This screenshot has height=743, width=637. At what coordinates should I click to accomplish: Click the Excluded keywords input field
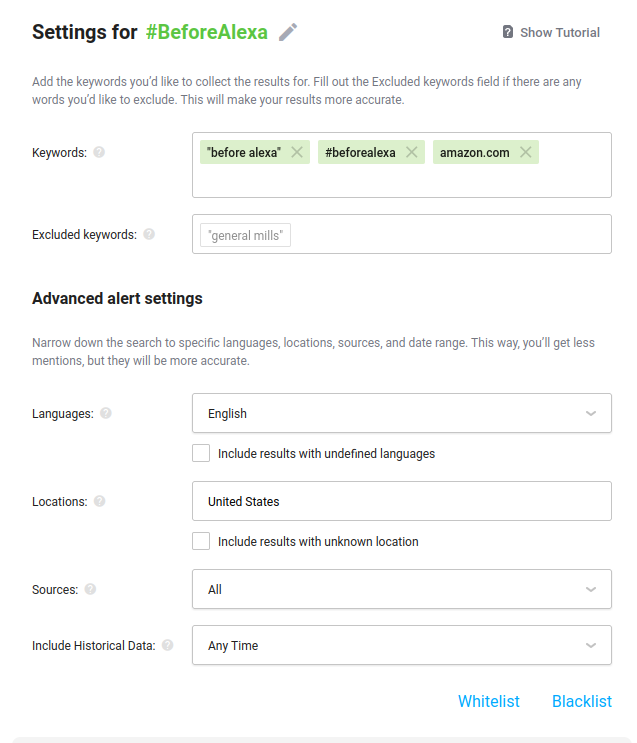(401, 234)
